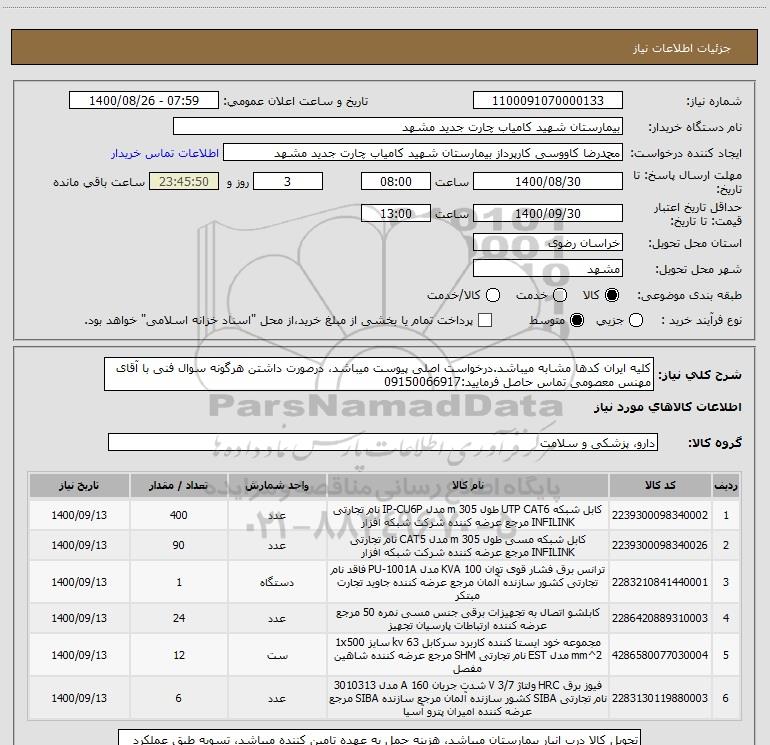Click quantity 400 in row 1
Viewport: 770px width, 745px height.
click(179, 515)
